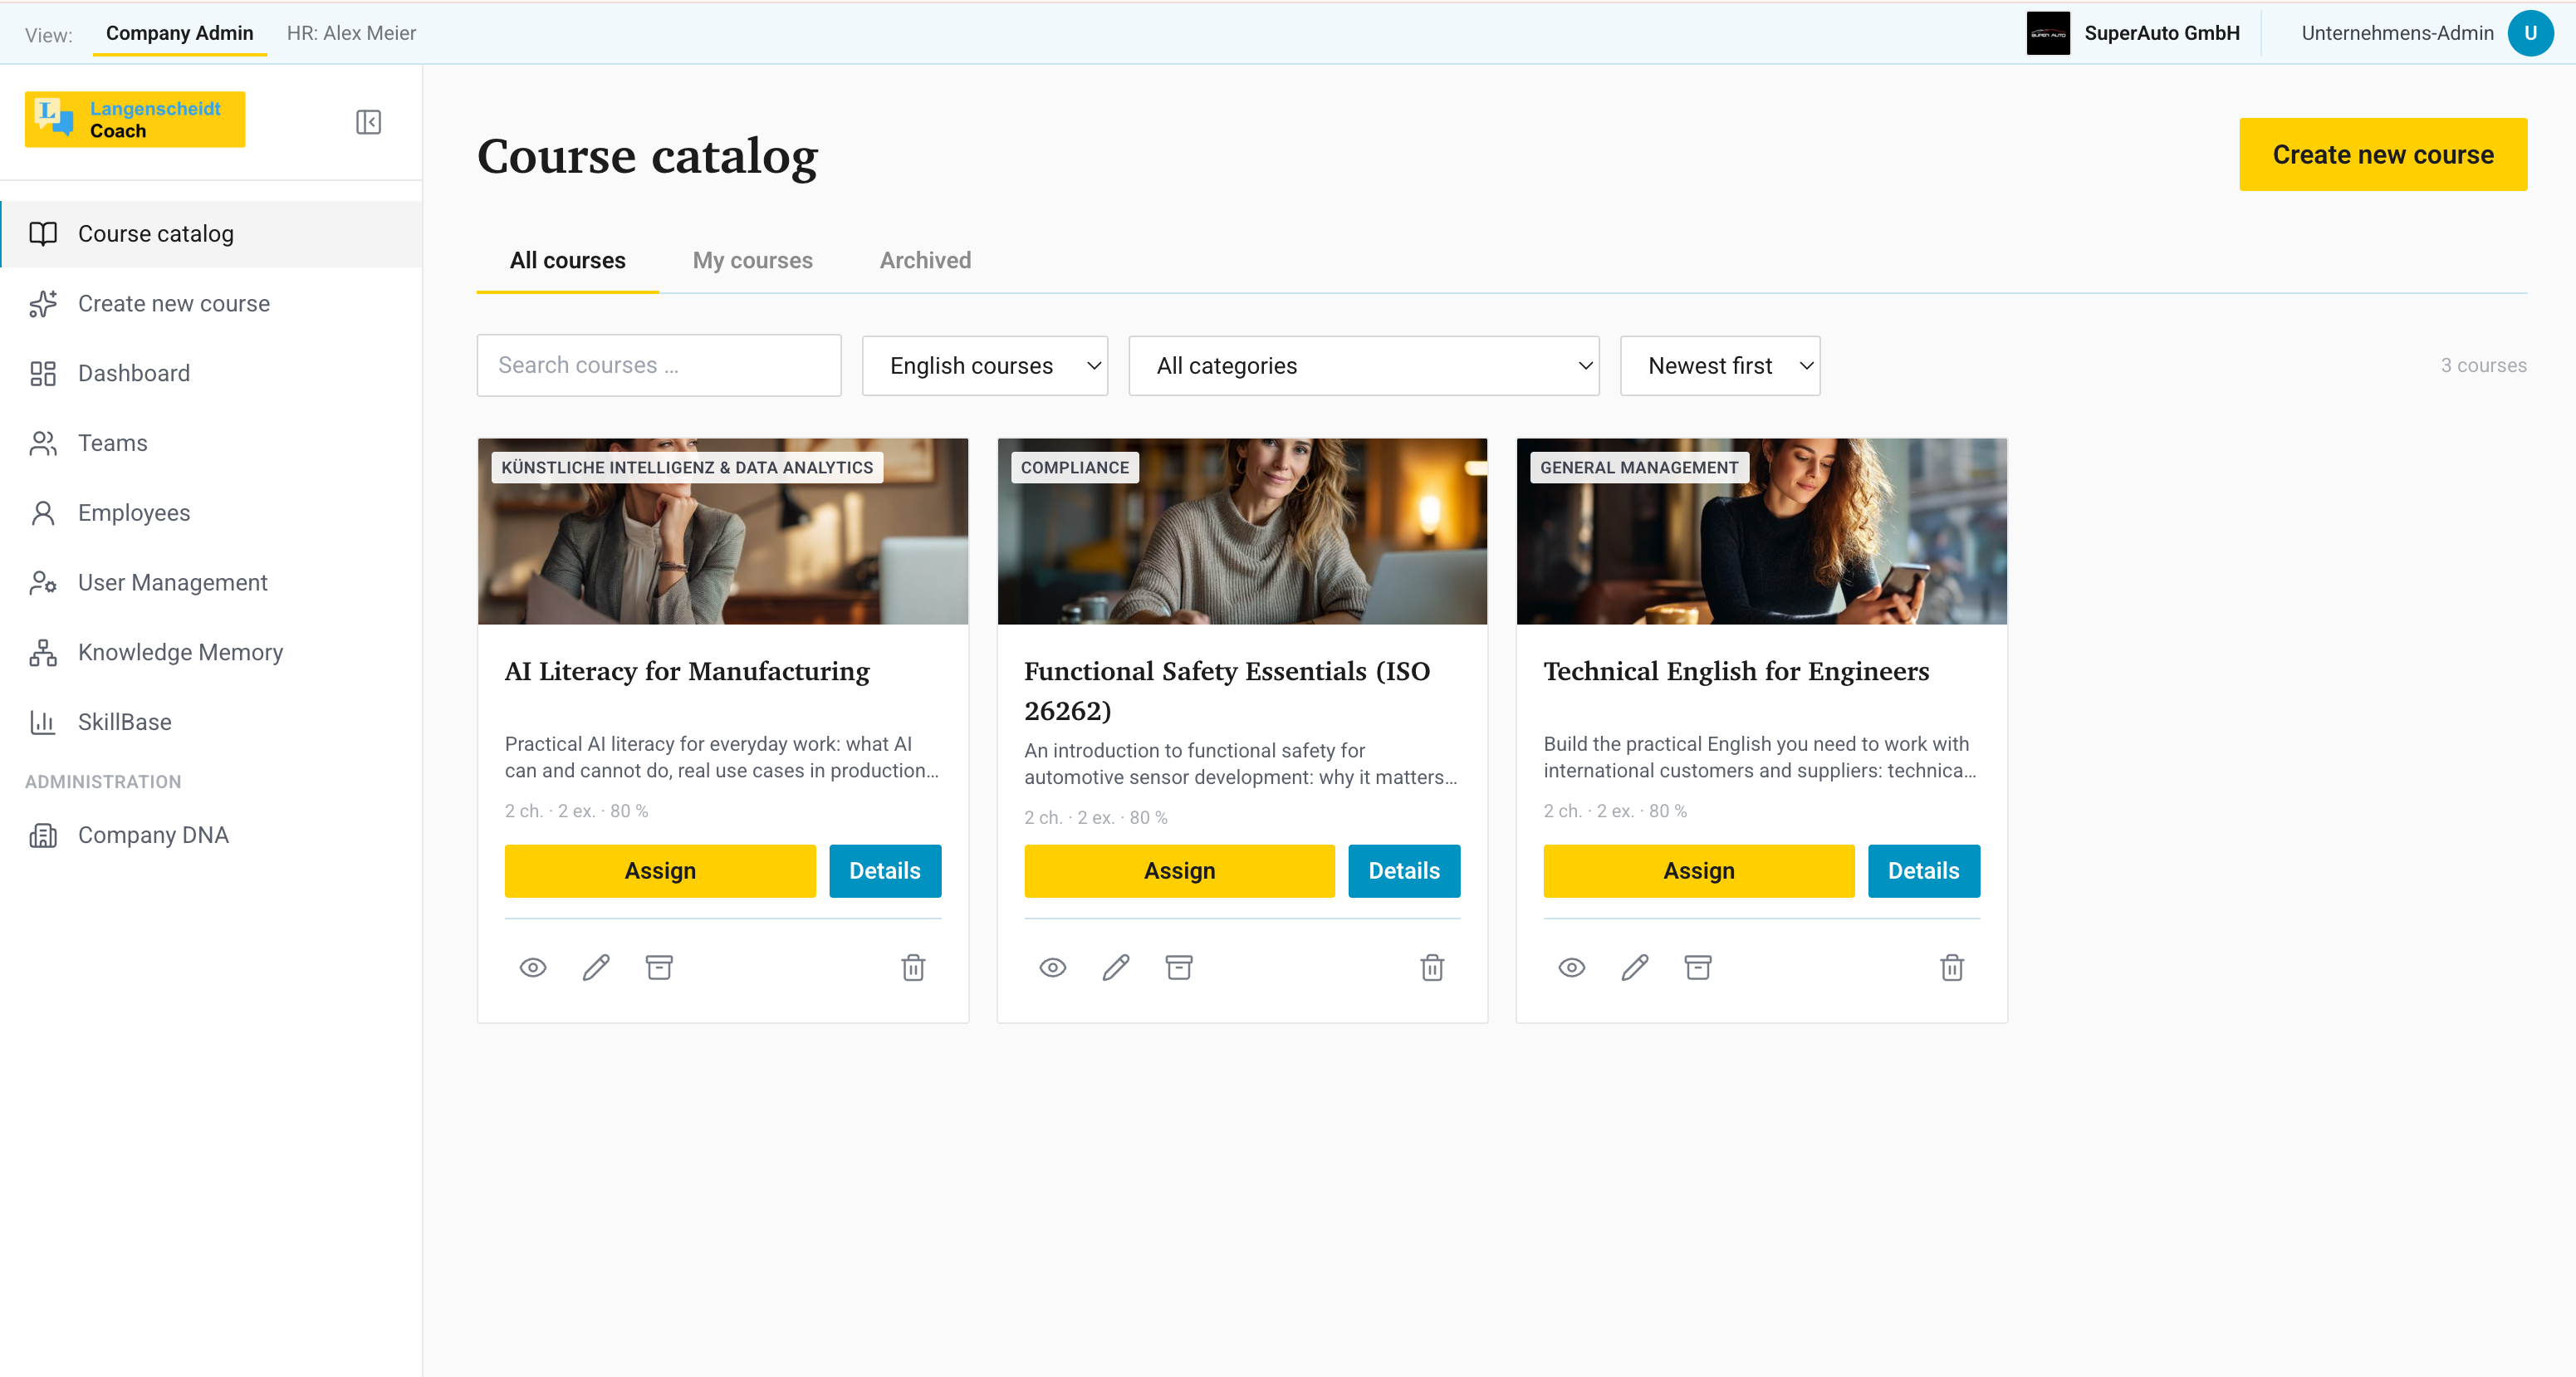Open the user avatar U menu
Viewport: 2576px width, 1377px height.
2531,33
